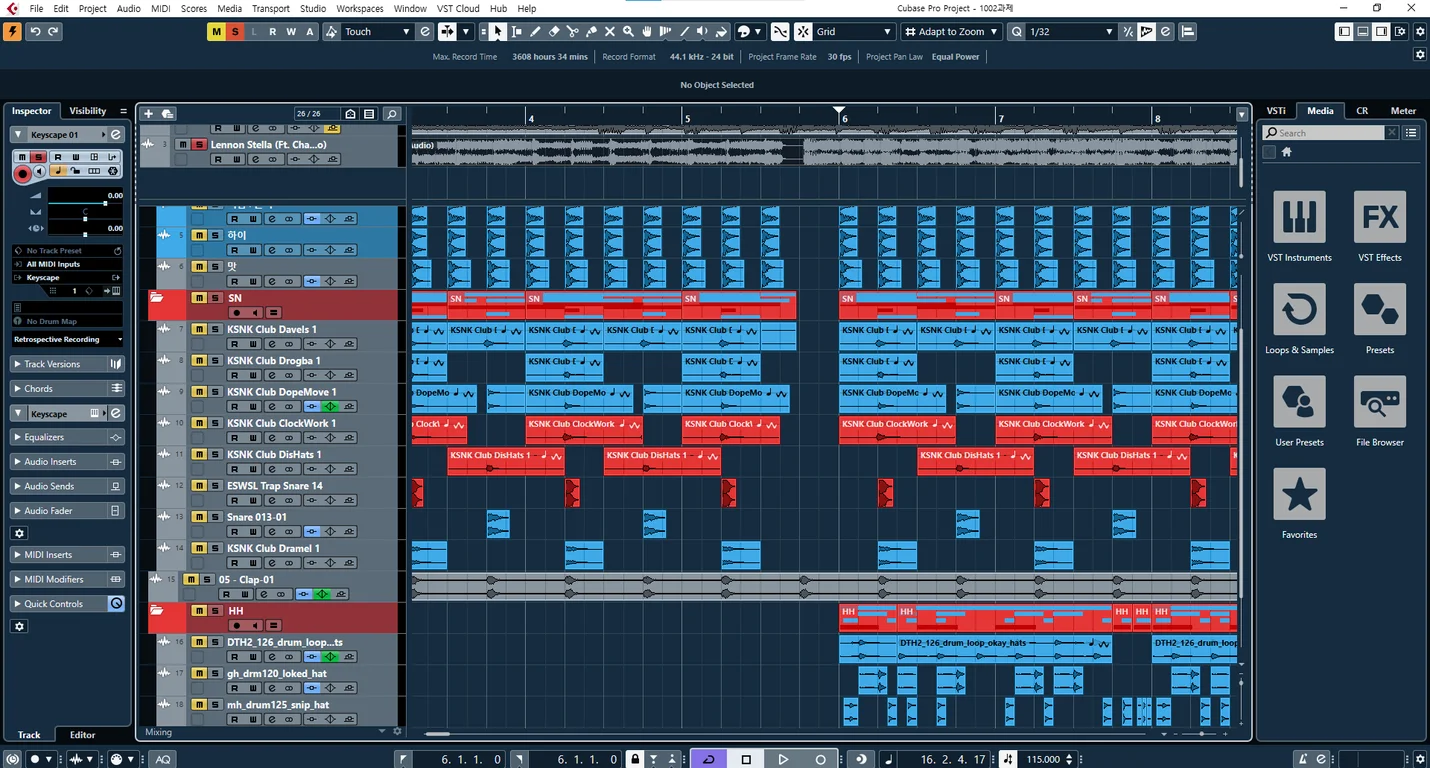Switch to the Visibility tab
The image size is (1430, 768).
tap(88, 111)
